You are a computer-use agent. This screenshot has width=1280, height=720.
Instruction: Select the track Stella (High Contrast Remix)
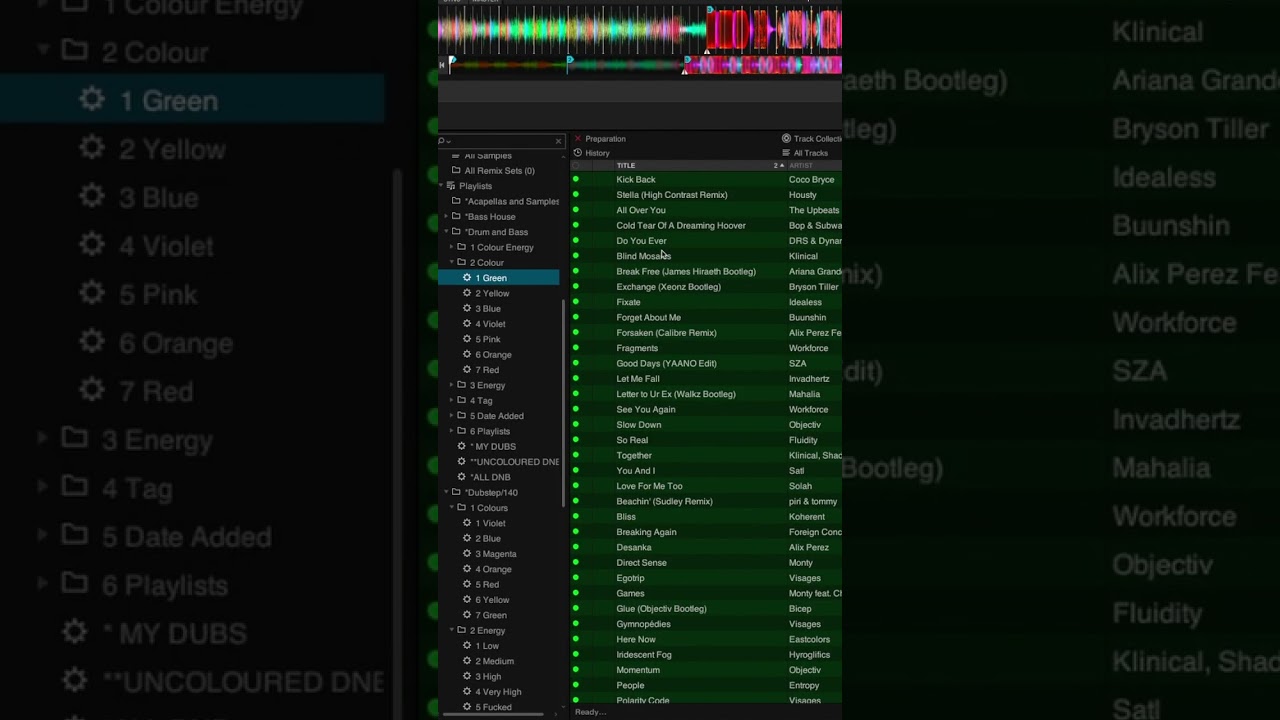(672, 195)
